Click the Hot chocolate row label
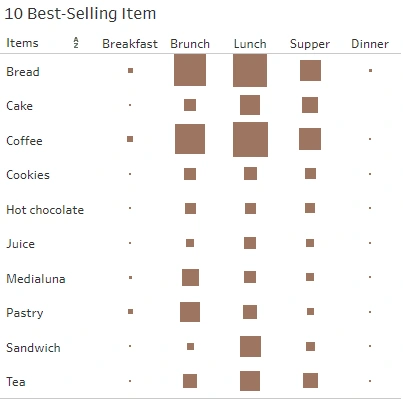Screen dimensions: 403x399 [45, 210]
